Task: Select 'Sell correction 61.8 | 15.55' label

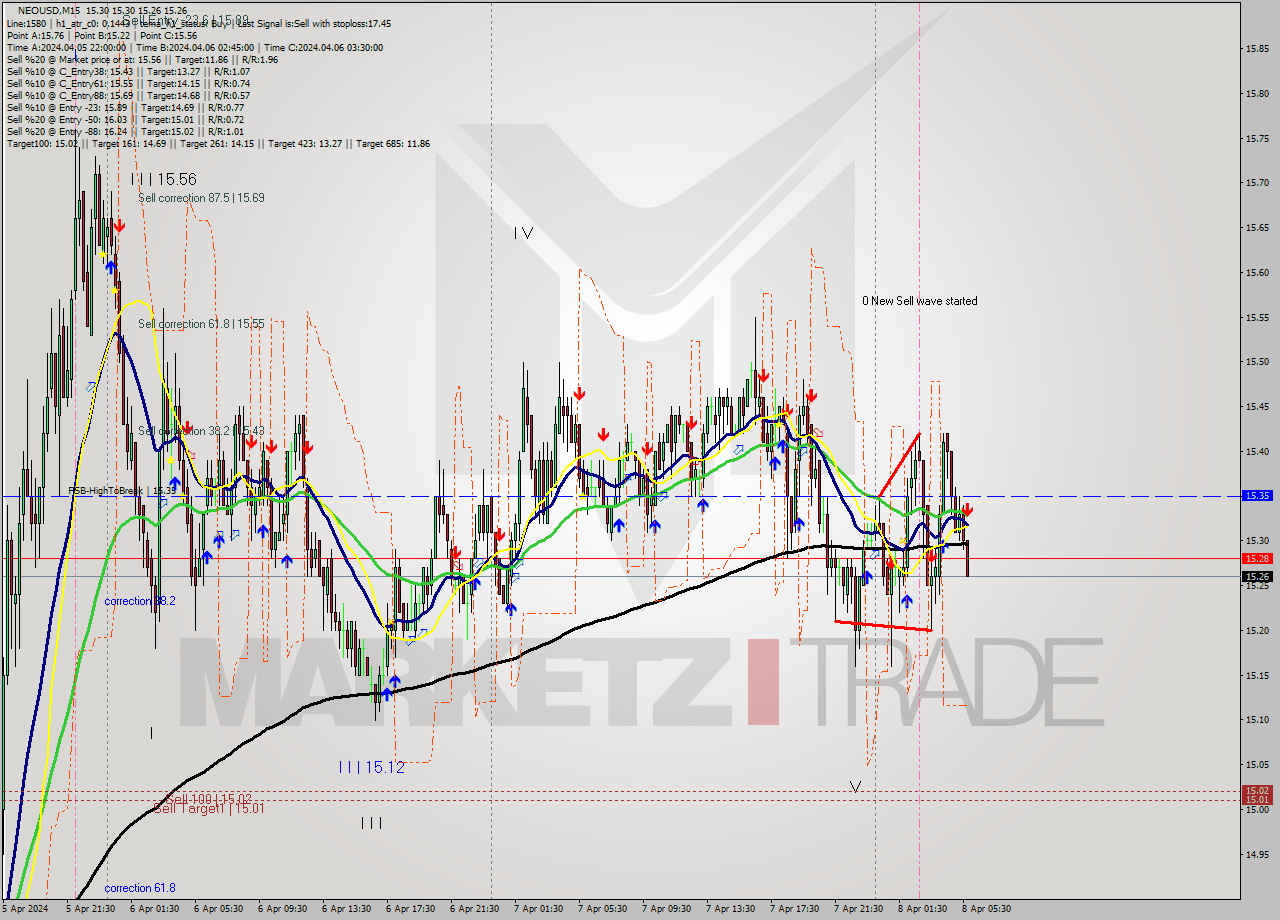Action: click(201, 324)
